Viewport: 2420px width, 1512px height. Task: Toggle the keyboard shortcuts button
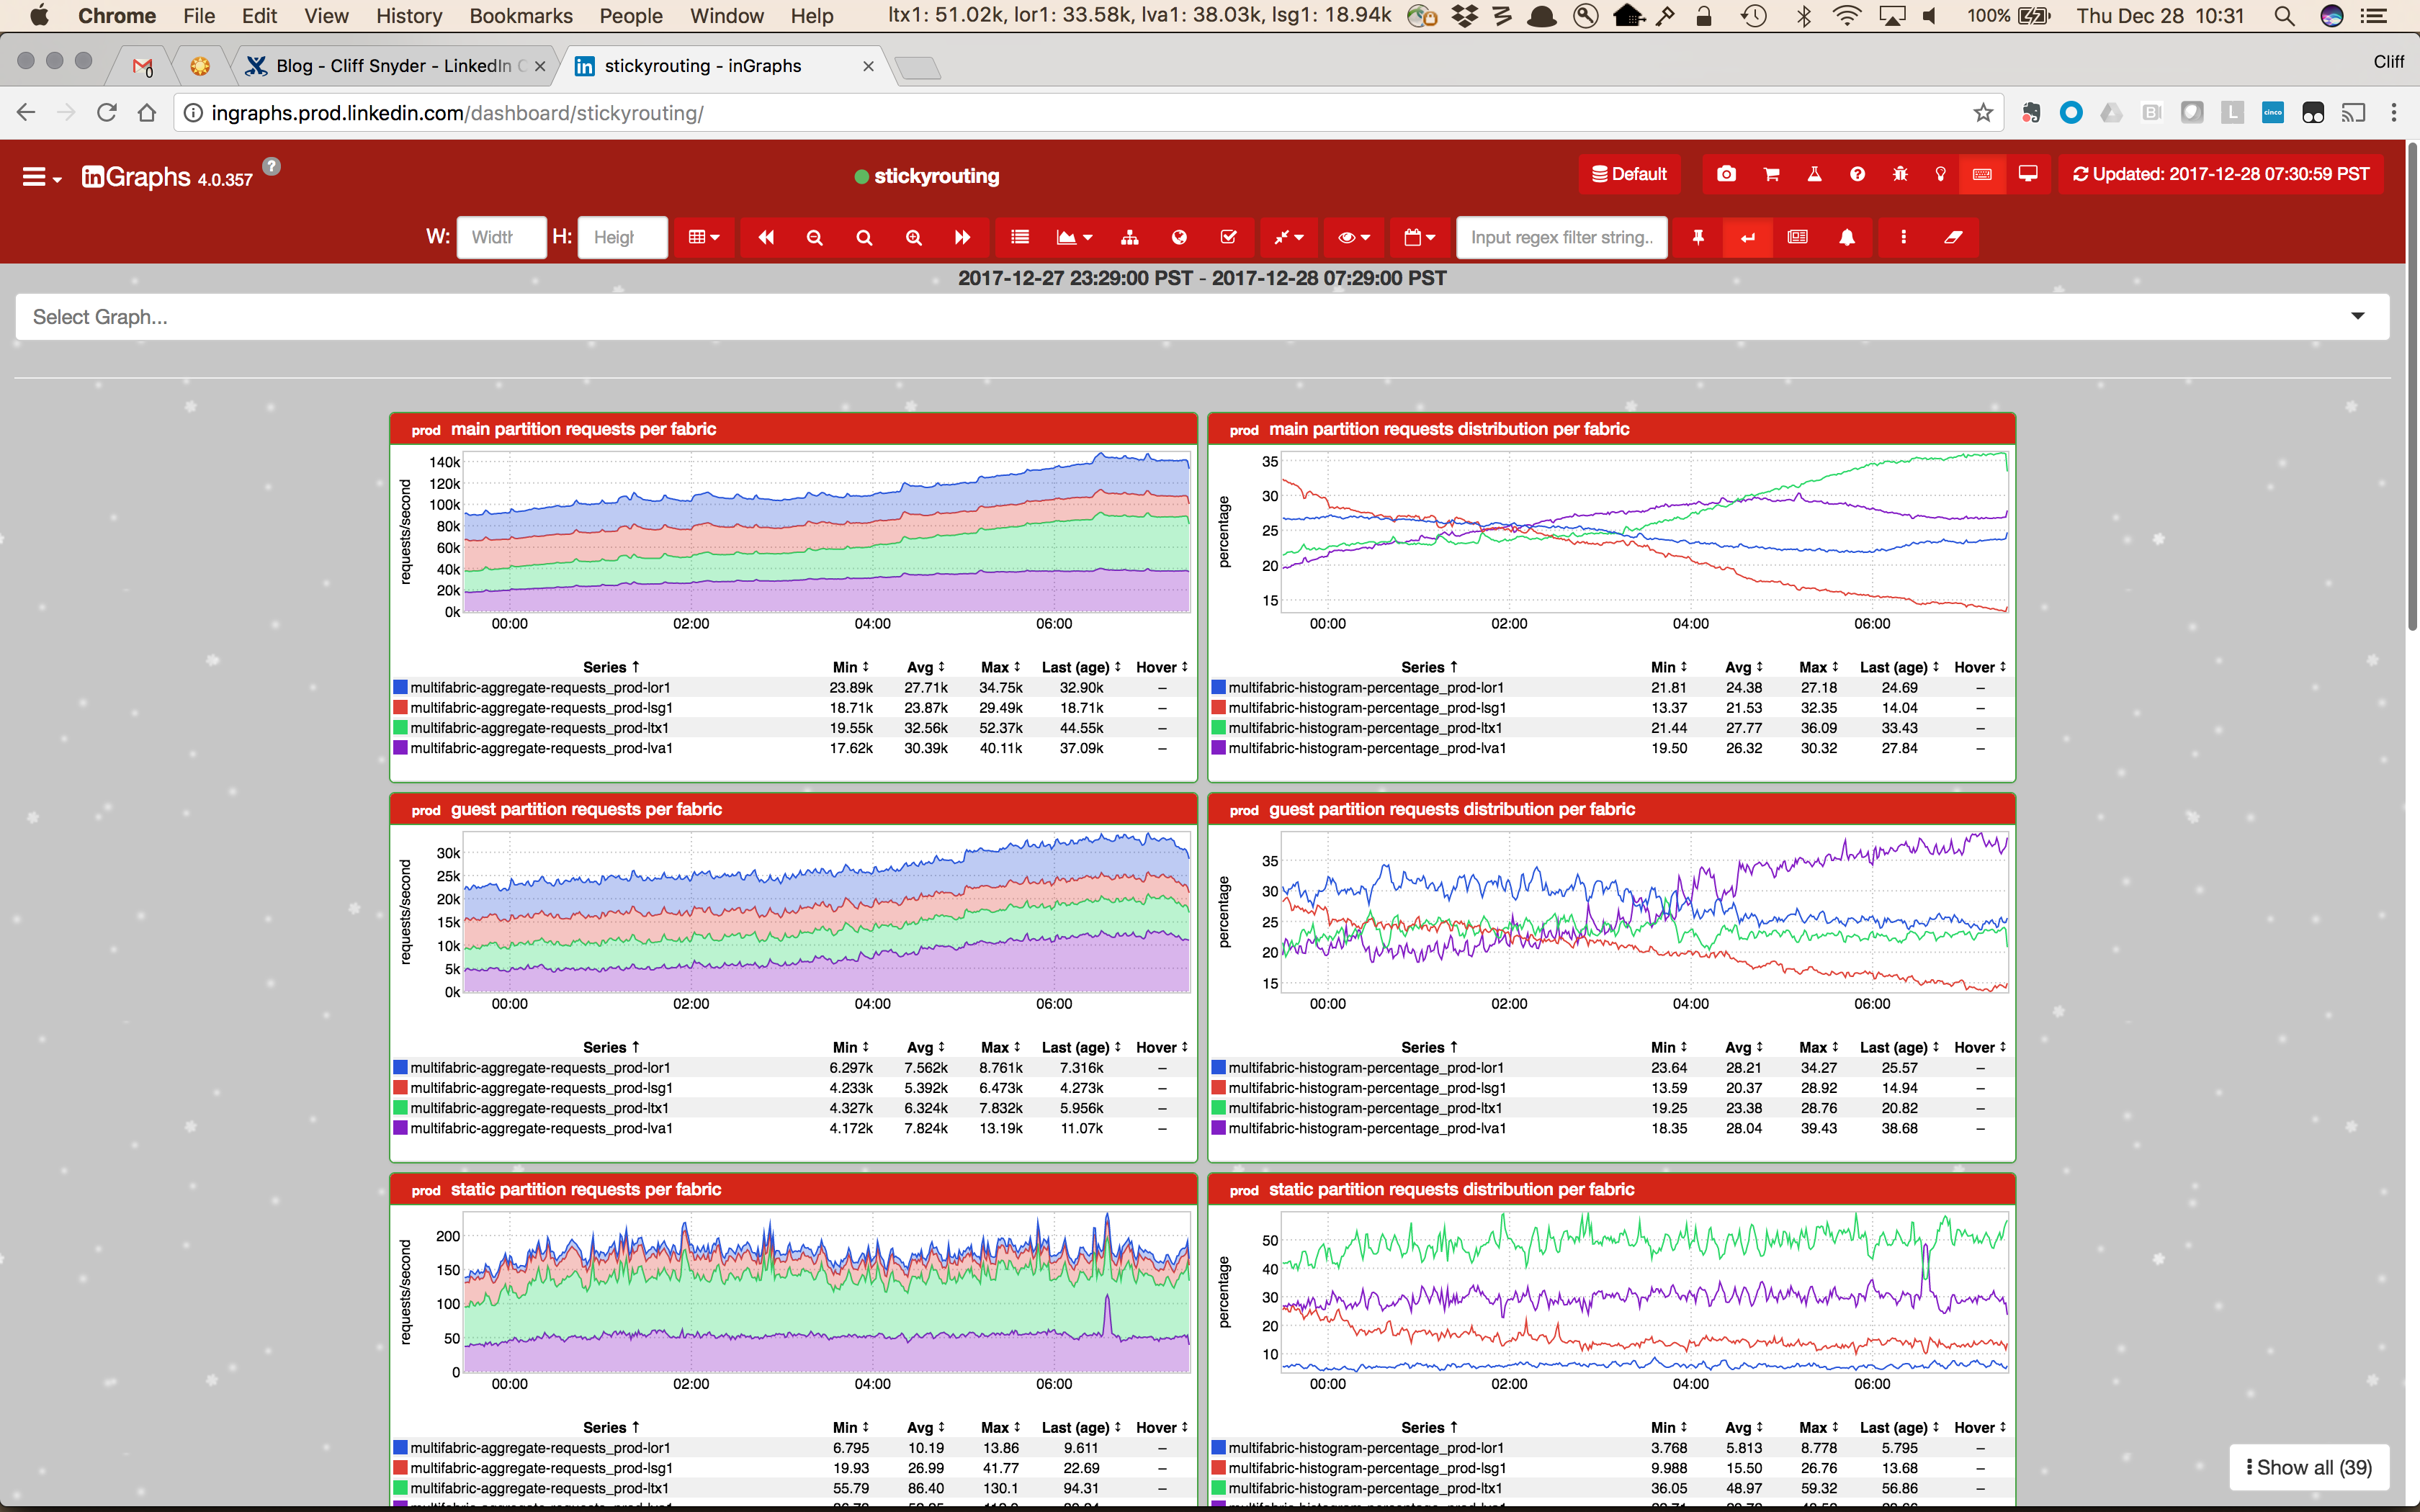1982,174
